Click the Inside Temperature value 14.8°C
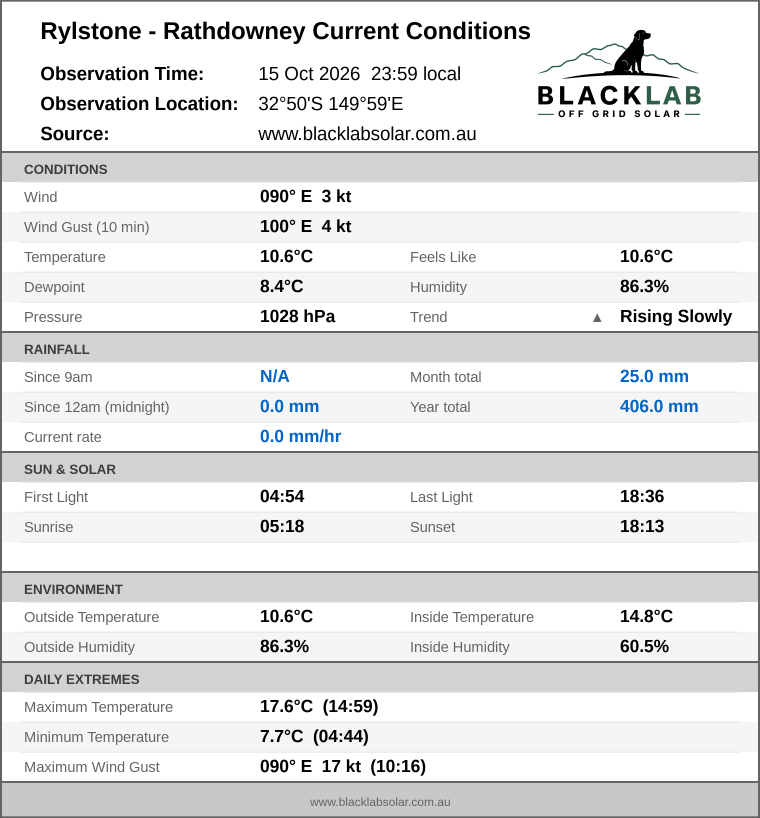This screenshot has width=760, height=818. tap(646, 617)
